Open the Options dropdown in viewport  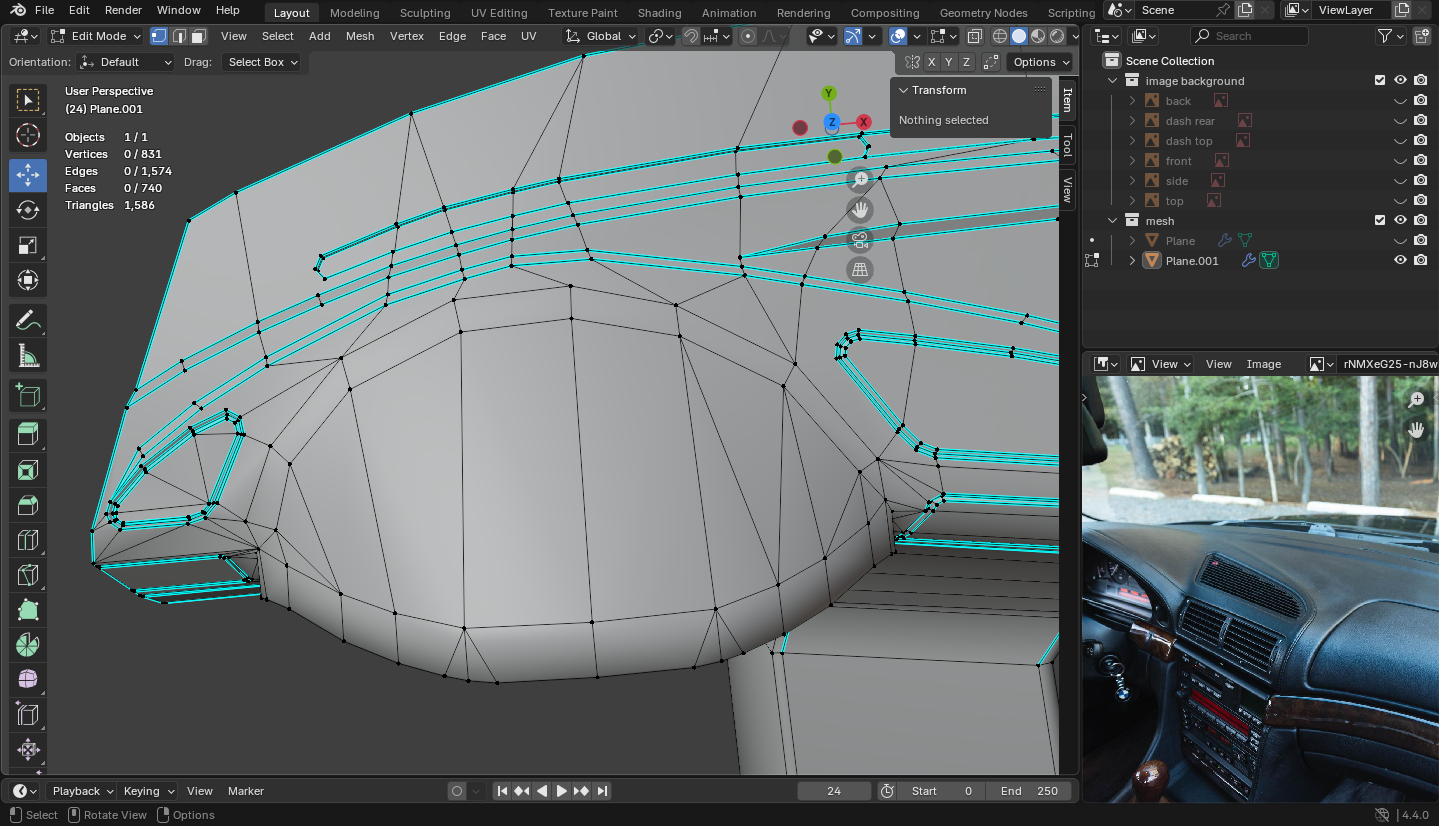[x=1041, y=62]
